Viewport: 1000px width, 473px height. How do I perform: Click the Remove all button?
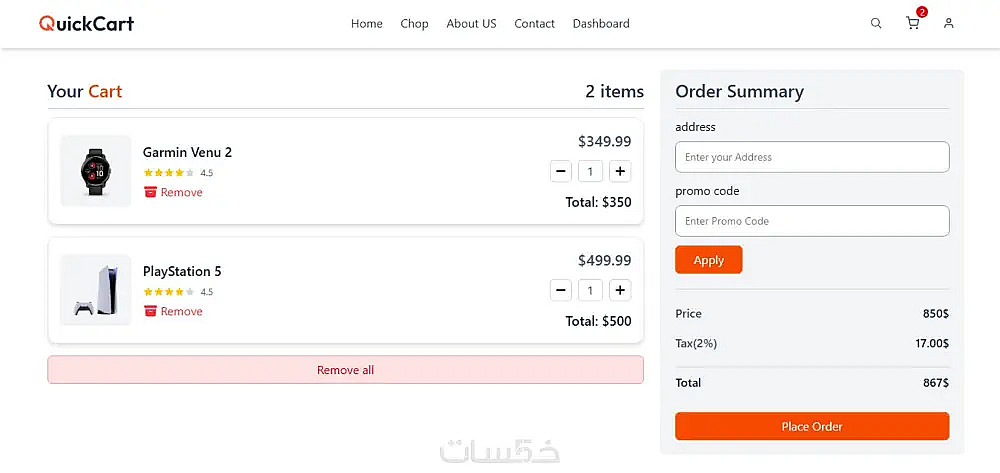pos(345,370)
